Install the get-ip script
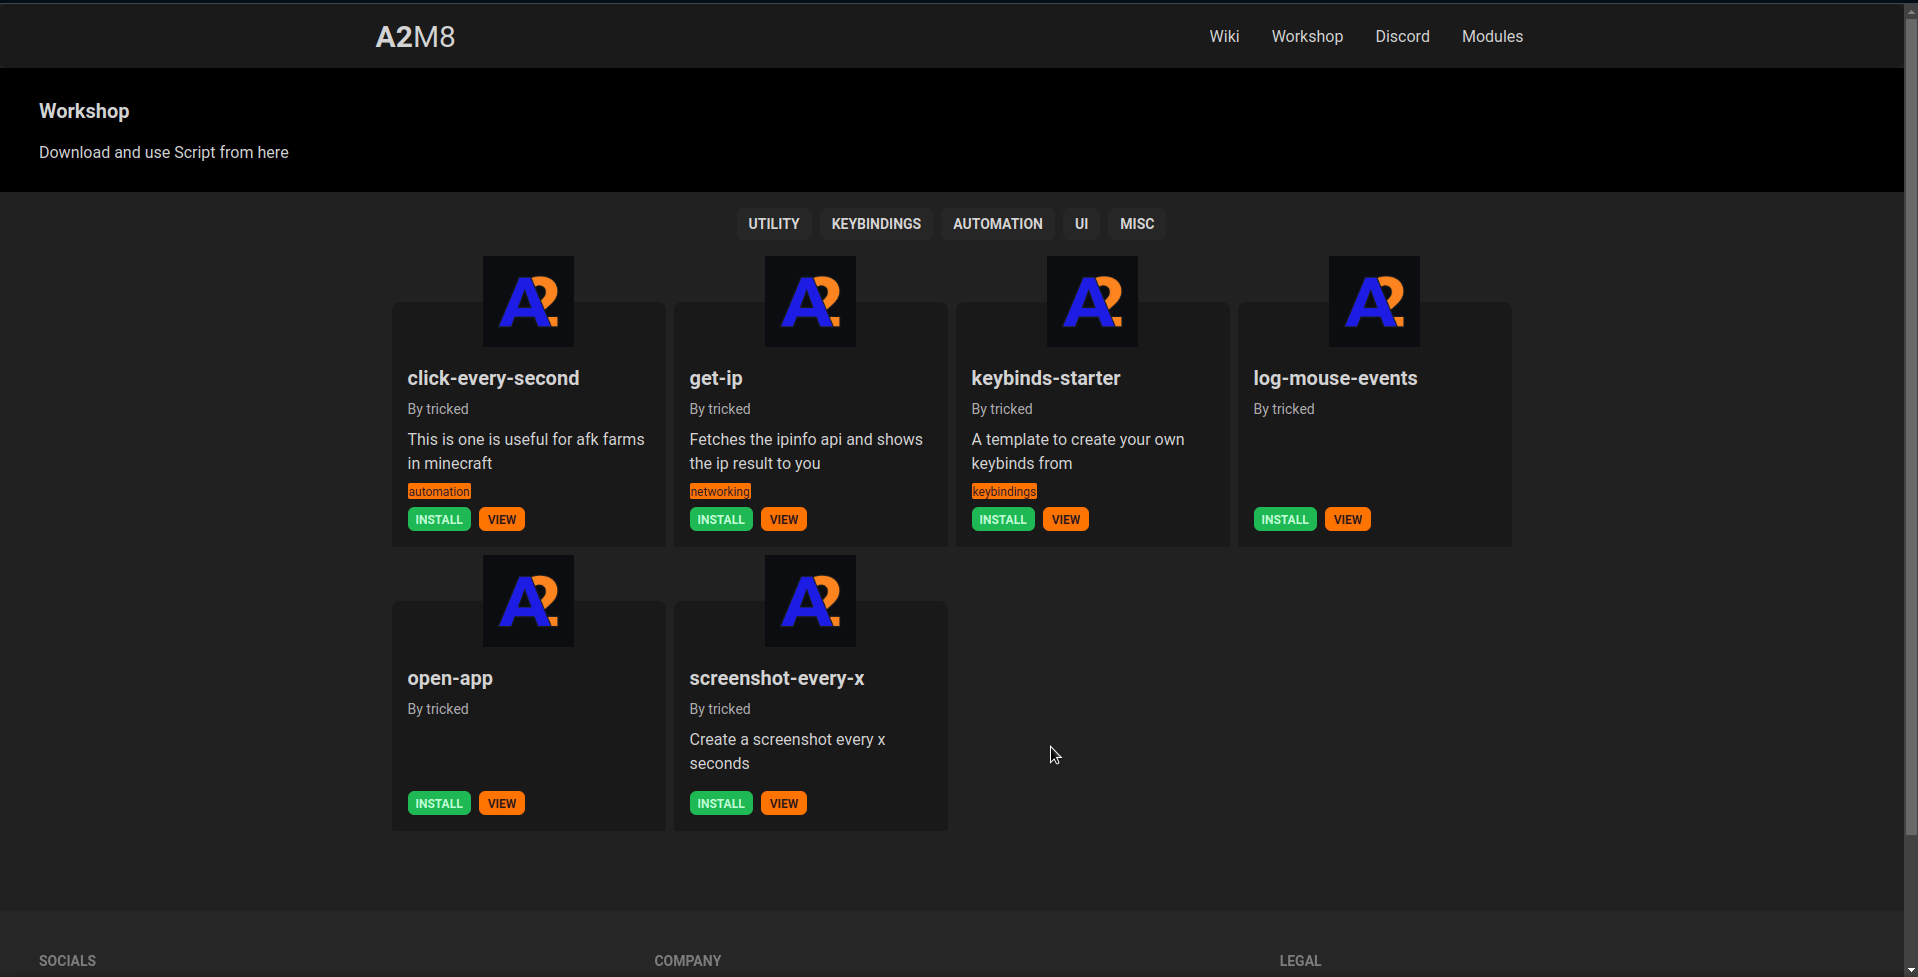Image resolution: width=1918 pixels, height=977 pixels. point(720,520)
